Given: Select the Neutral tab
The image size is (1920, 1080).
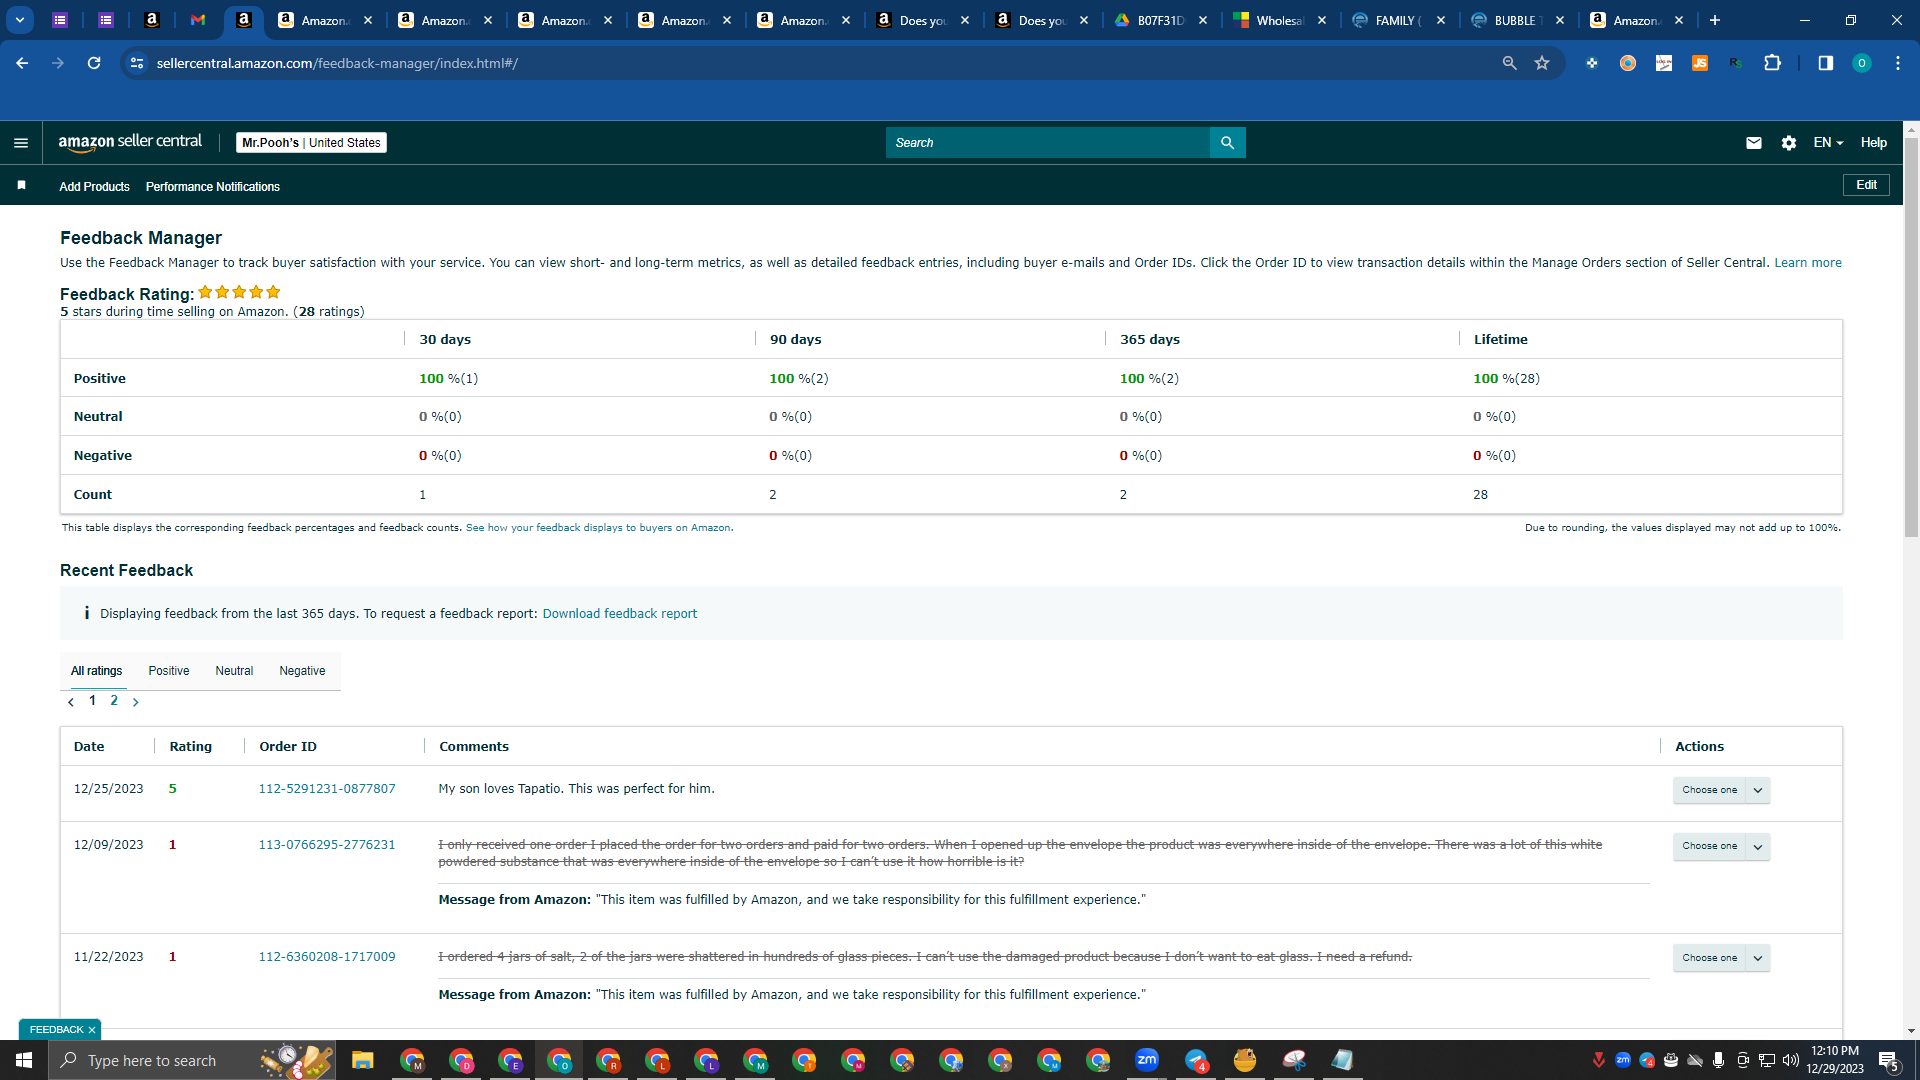Looking at the screenshot, I should click(234, 671).
